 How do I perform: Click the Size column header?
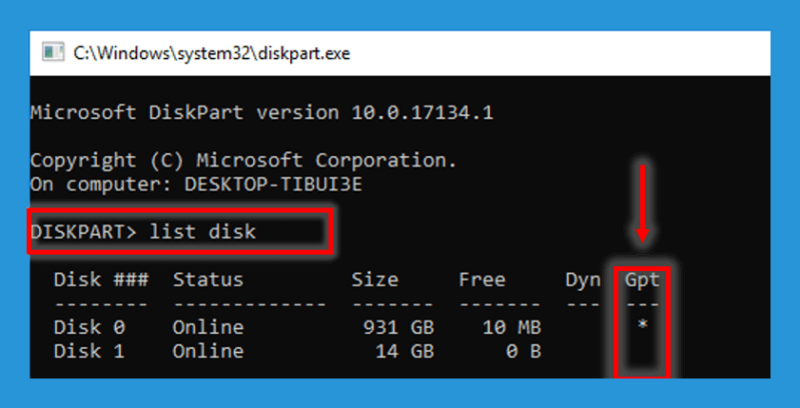pos(374,279)
